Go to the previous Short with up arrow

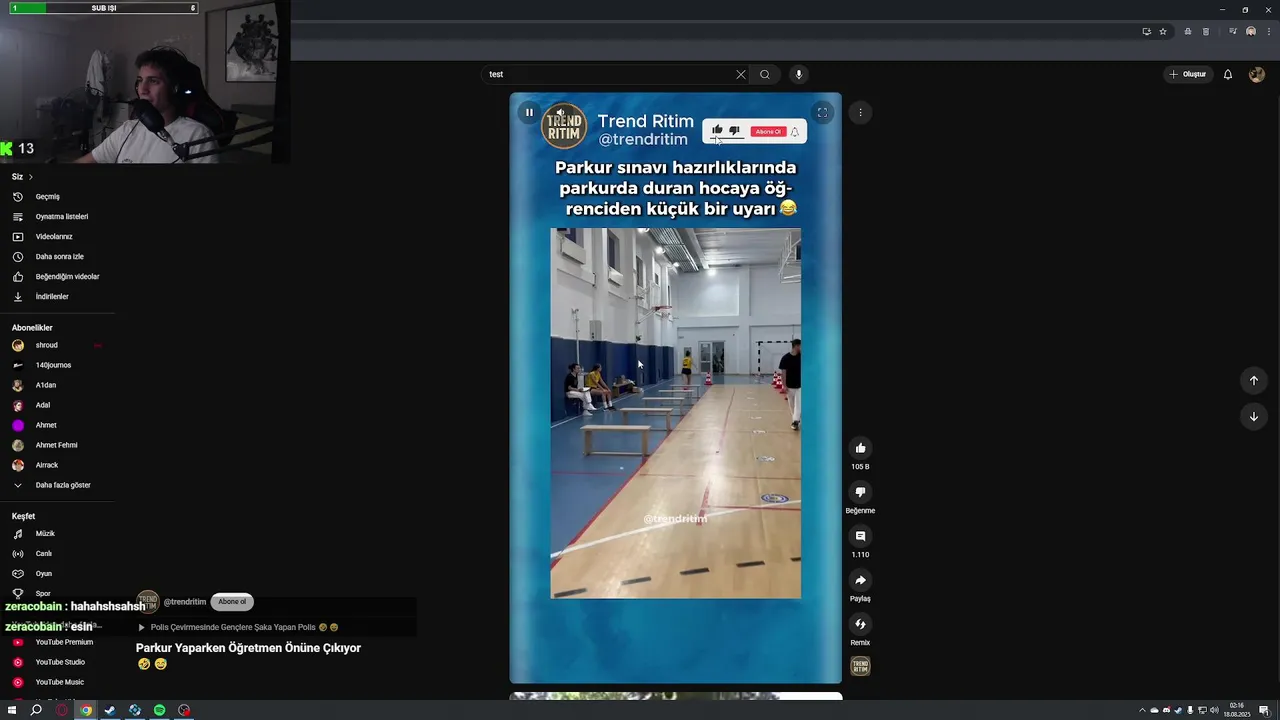pos(1253,380)
